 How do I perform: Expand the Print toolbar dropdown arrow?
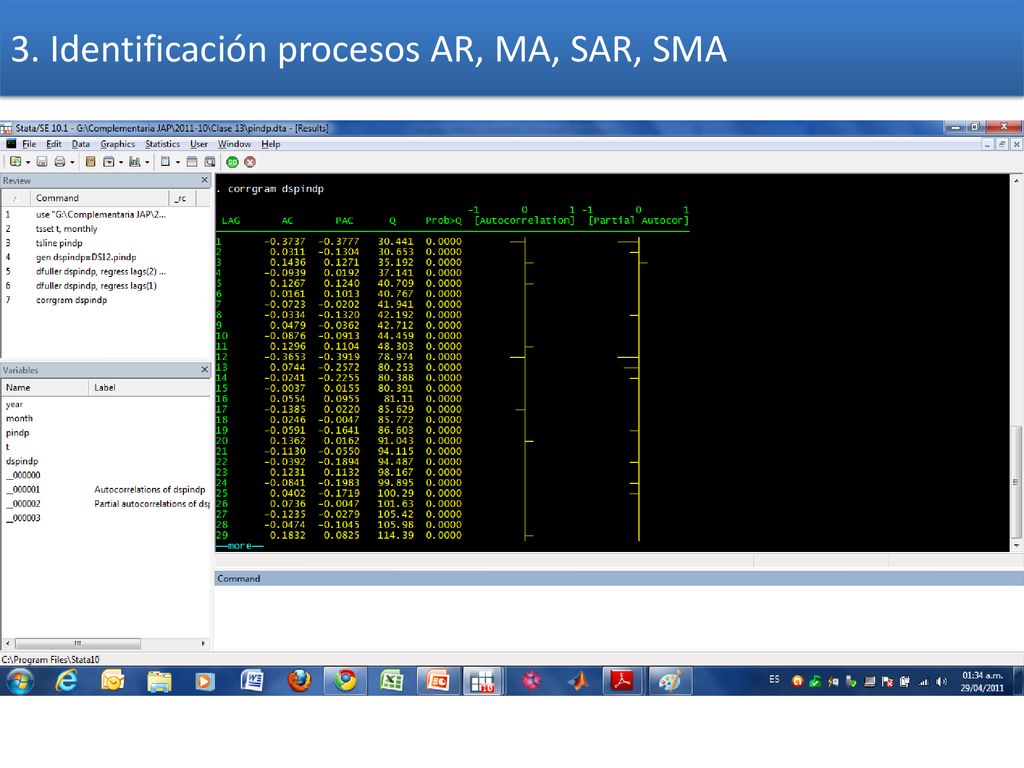coord(72,163)
